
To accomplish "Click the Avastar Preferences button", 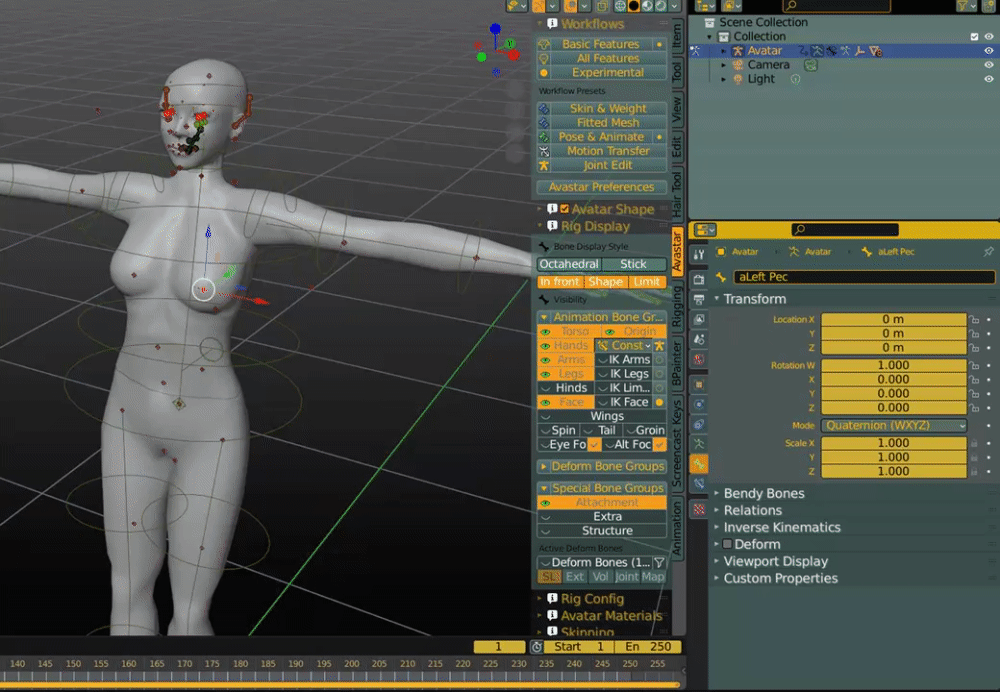I will (x=601, y=187).
